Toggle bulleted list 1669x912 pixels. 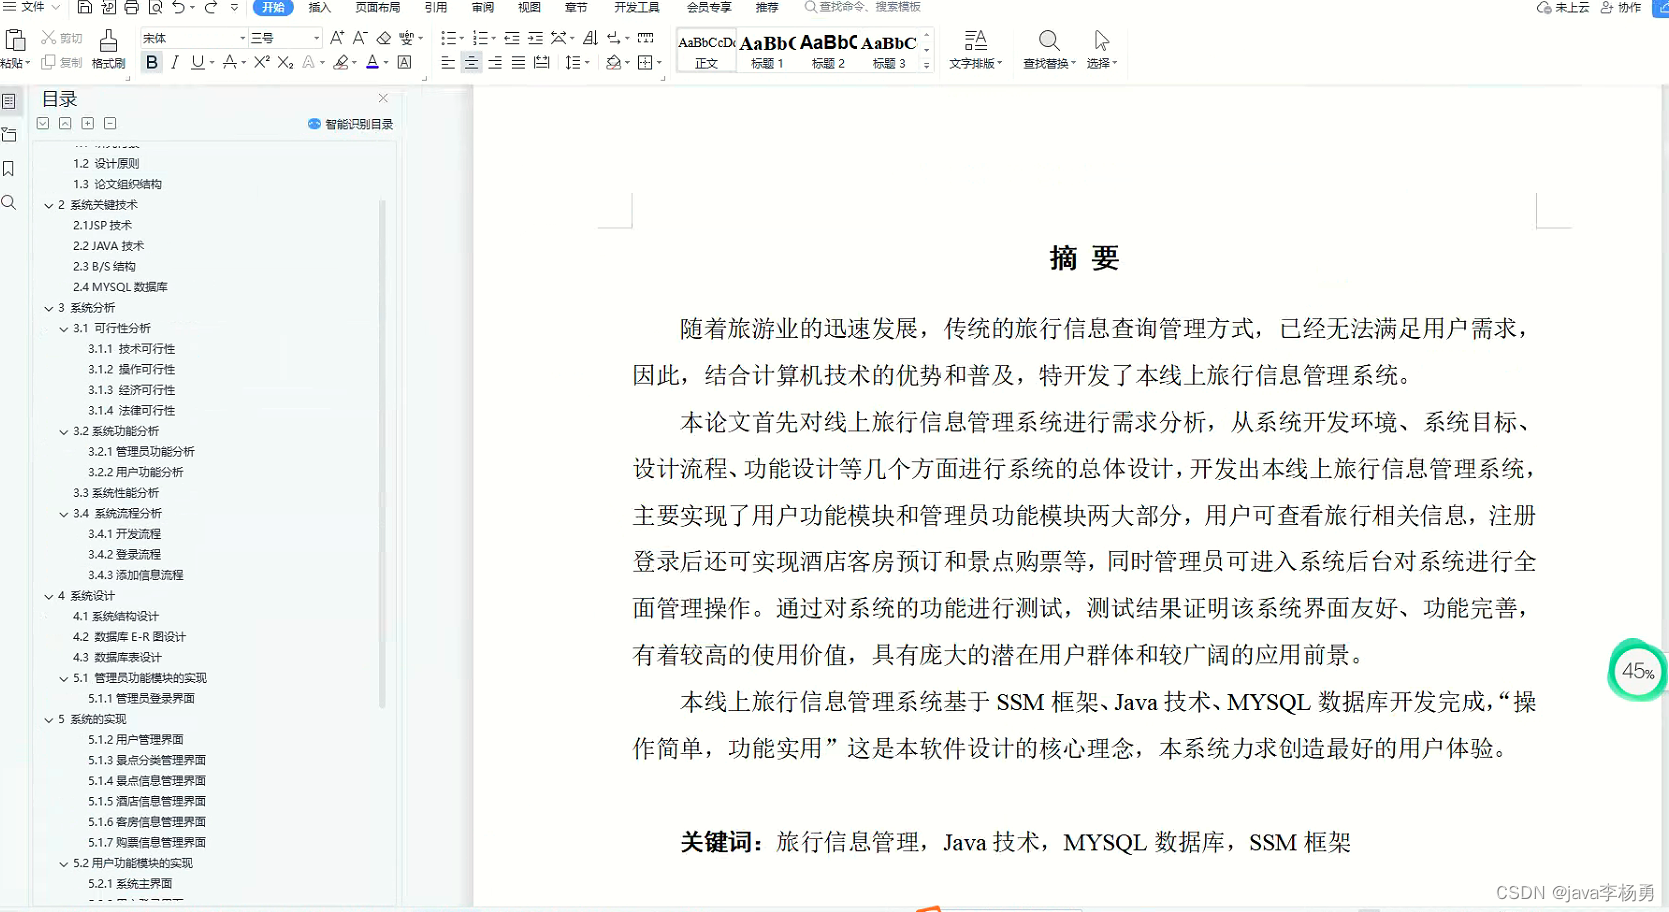coord(448,38)
